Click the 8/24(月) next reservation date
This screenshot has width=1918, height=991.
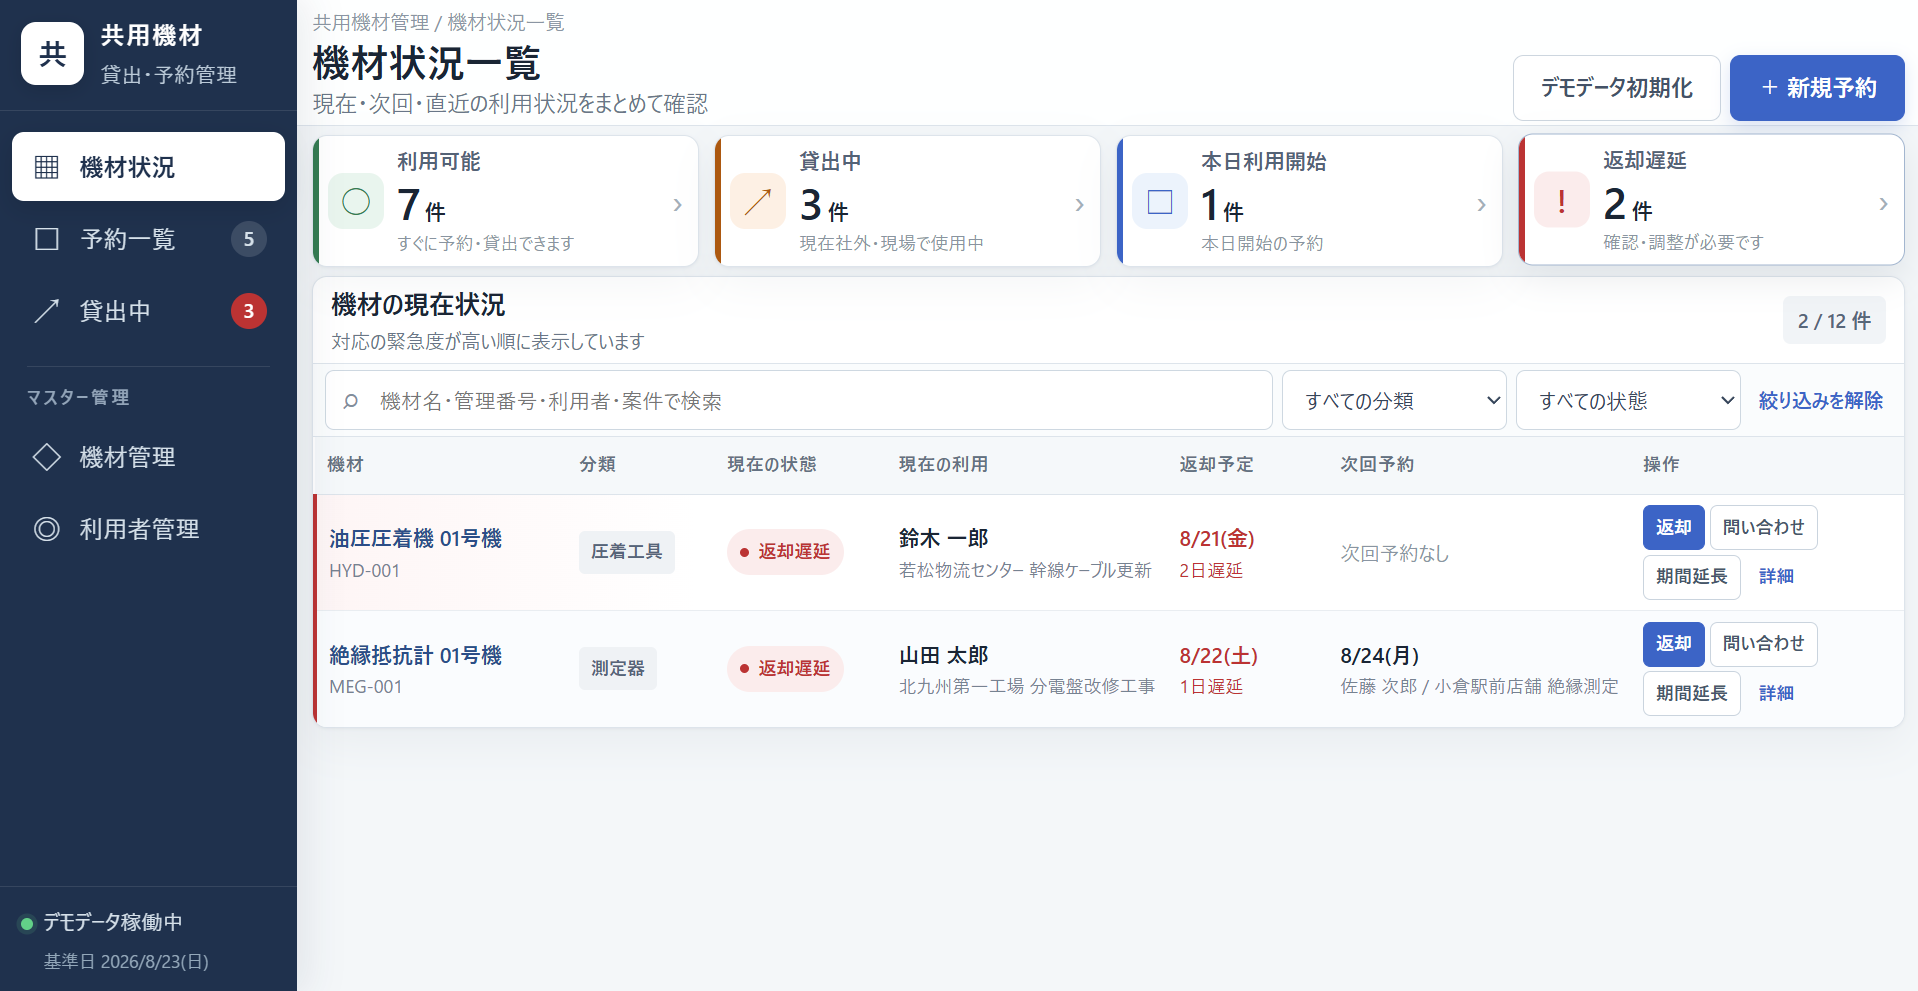click(x=1379, y=655)
